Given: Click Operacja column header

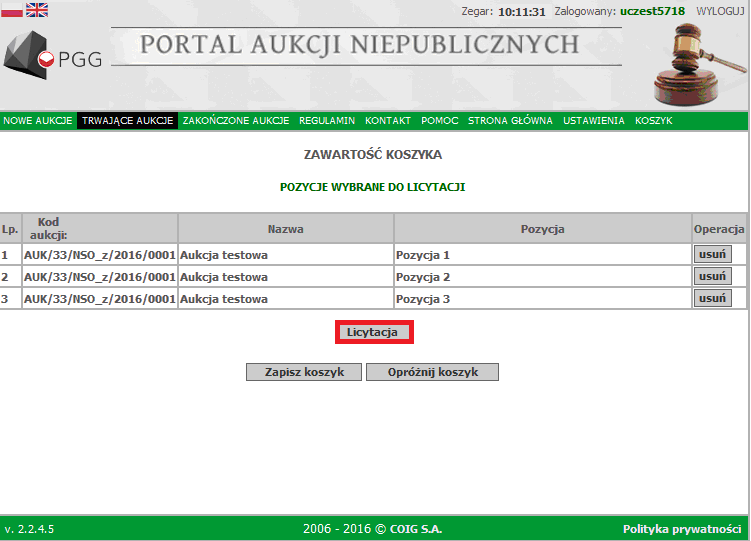Looking at the screenshot, I should pyautogui.click(x=719, y=229).
